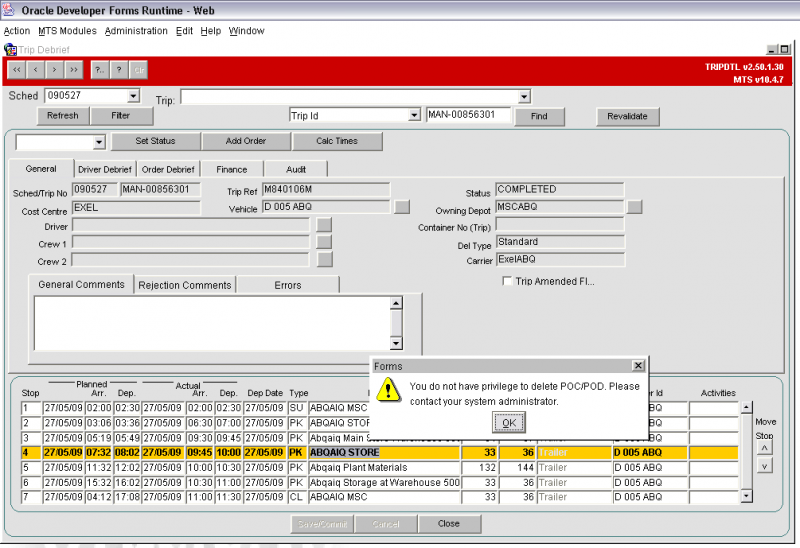The width and height of the screenshot is (800, 548).
Task: Click the Cancel button at bottom
Action: click(386, 524)
